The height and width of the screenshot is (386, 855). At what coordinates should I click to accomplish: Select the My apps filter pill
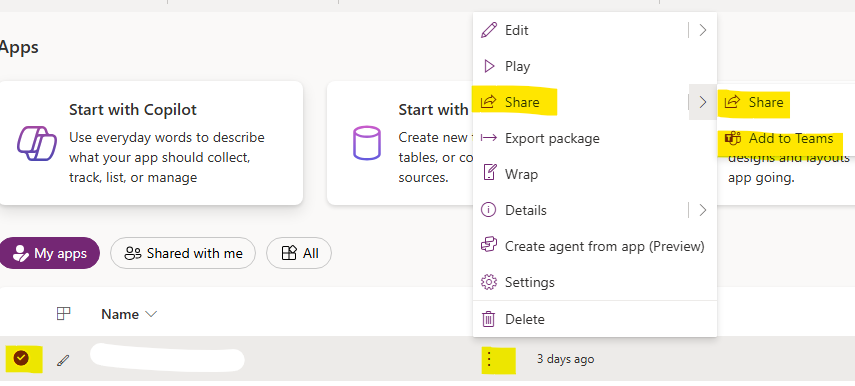(49, 253)
